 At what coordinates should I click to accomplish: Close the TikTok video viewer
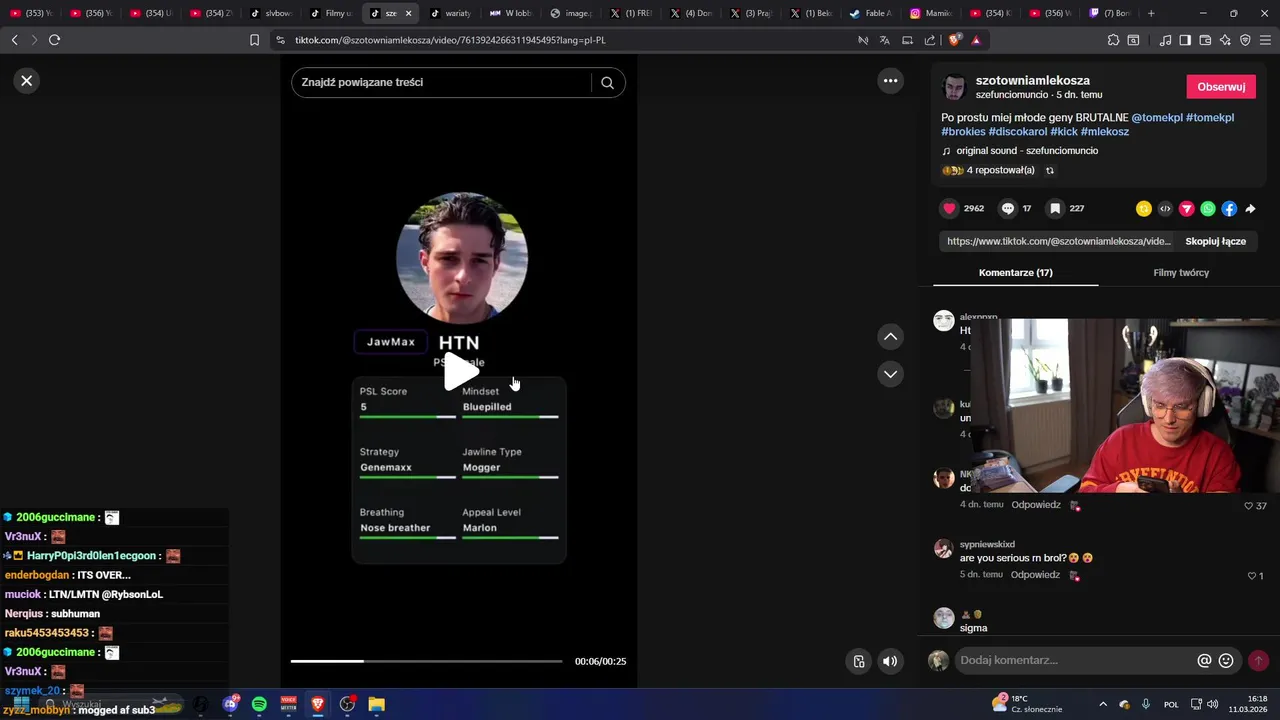pyautogui.click(x=27, y=81)
